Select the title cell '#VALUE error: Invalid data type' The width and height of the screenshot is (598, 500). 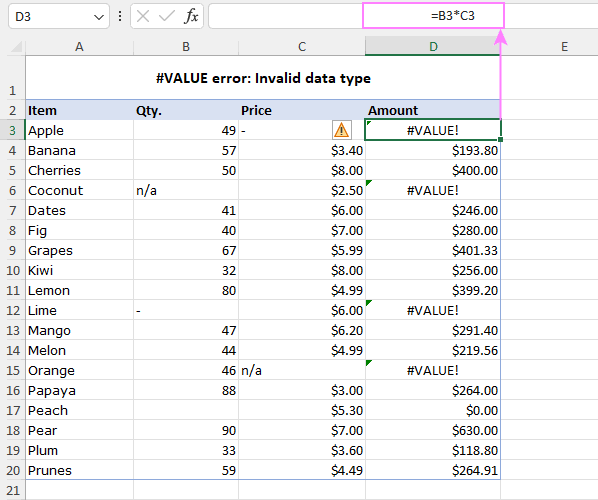pyautogui.click(x=263, y=78)
